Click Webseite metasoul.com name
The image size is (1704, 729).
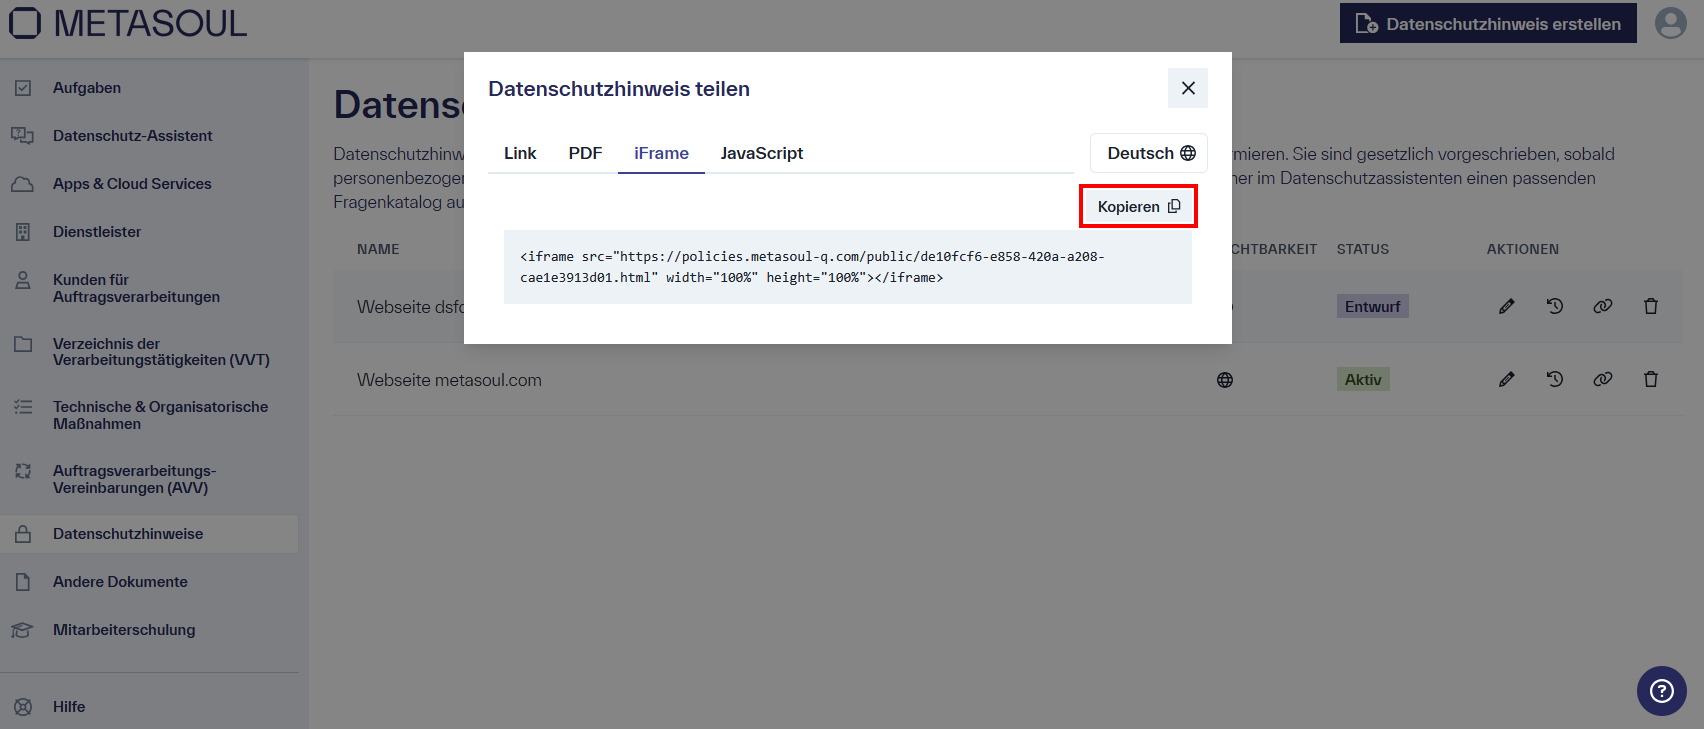(x=449, y=380)
